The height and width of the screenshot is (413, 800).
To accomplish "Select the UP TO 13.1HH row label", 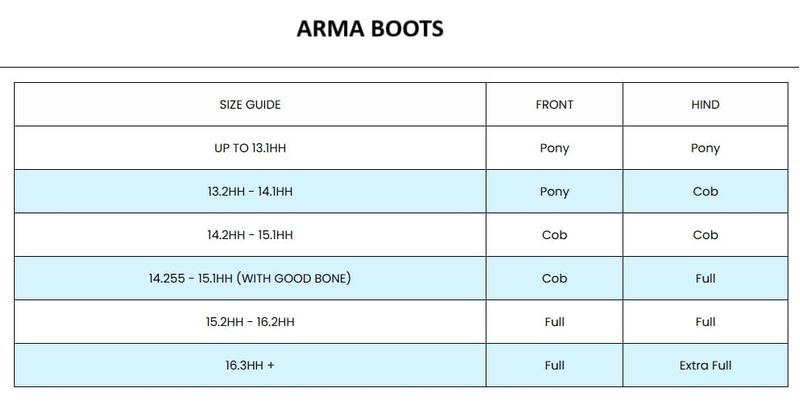I will tap(250, 148).
